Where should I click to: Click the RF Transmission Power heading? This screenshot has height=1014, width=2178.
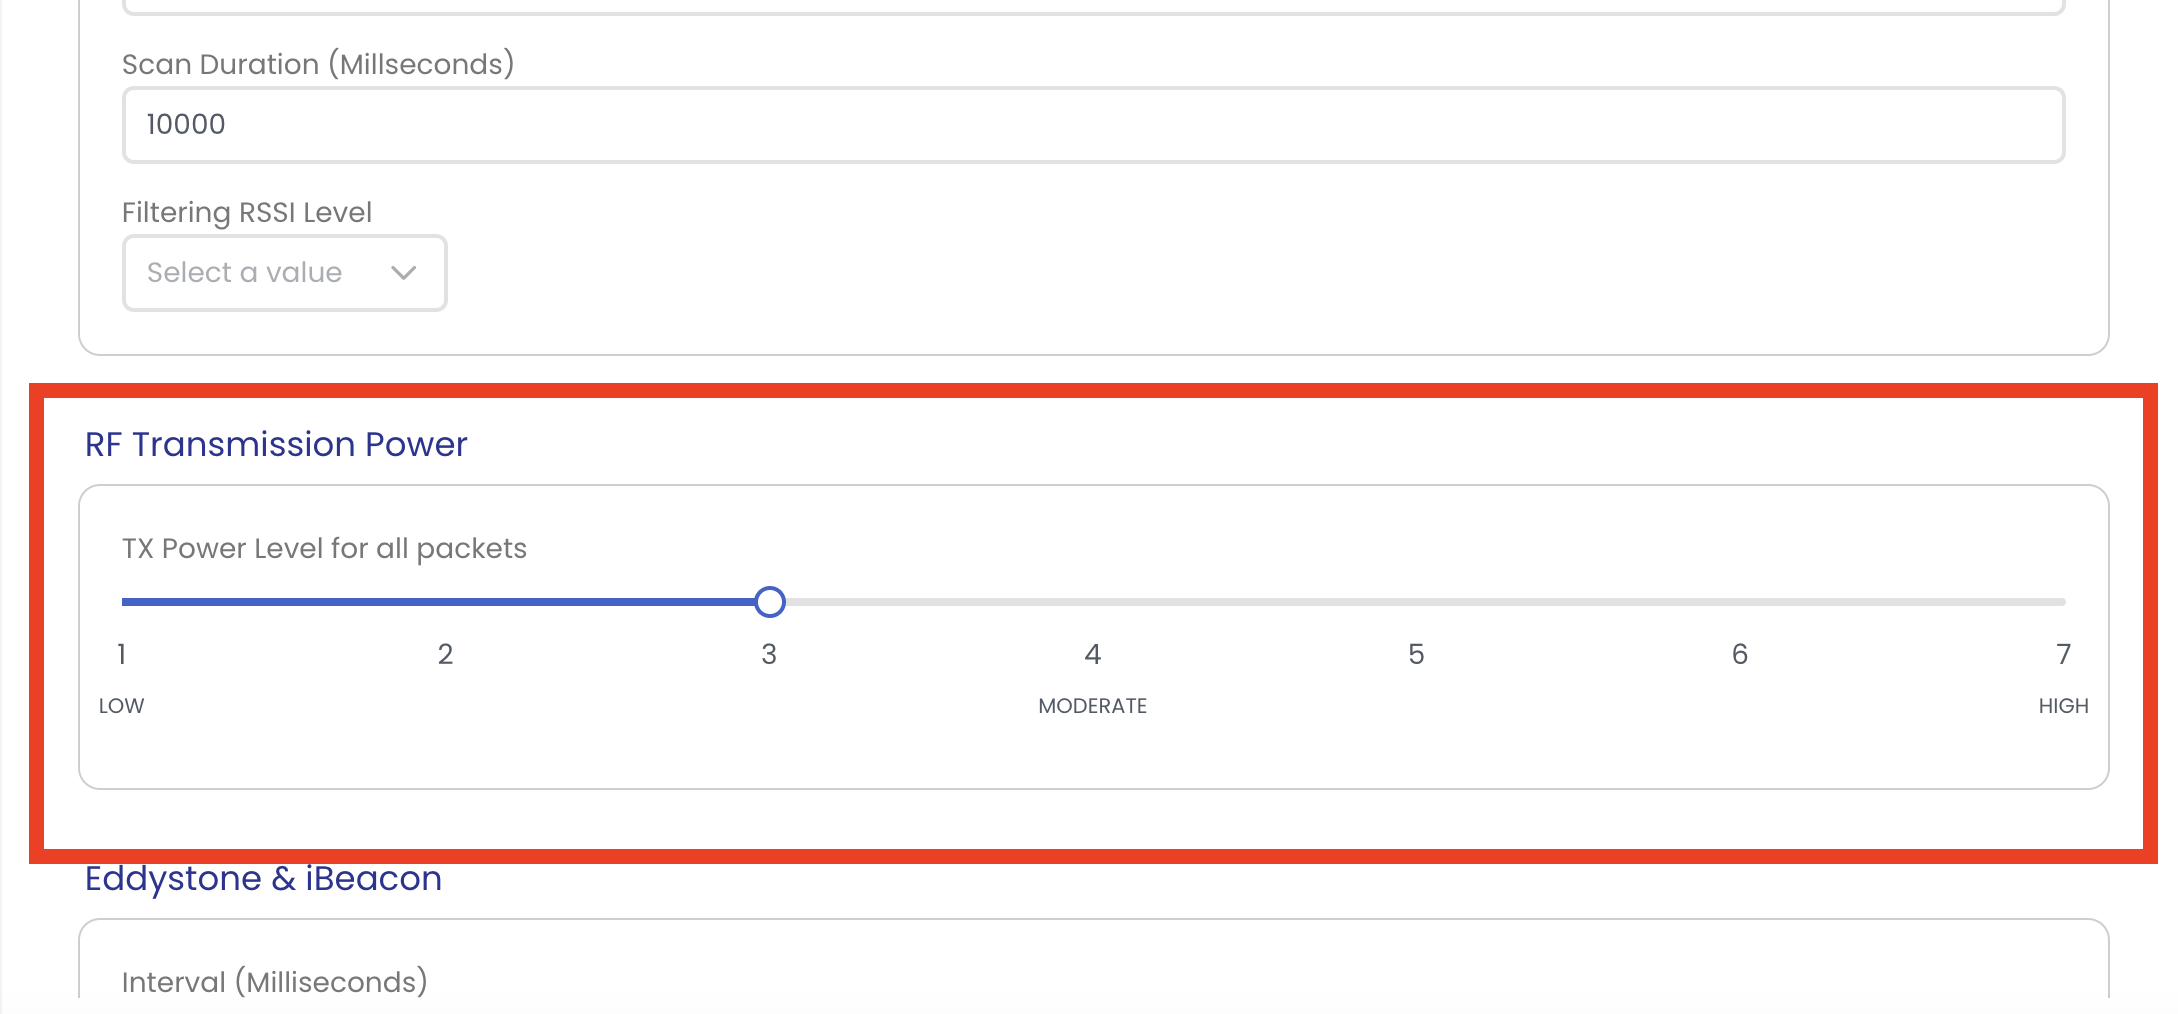(x=276, y=444)
